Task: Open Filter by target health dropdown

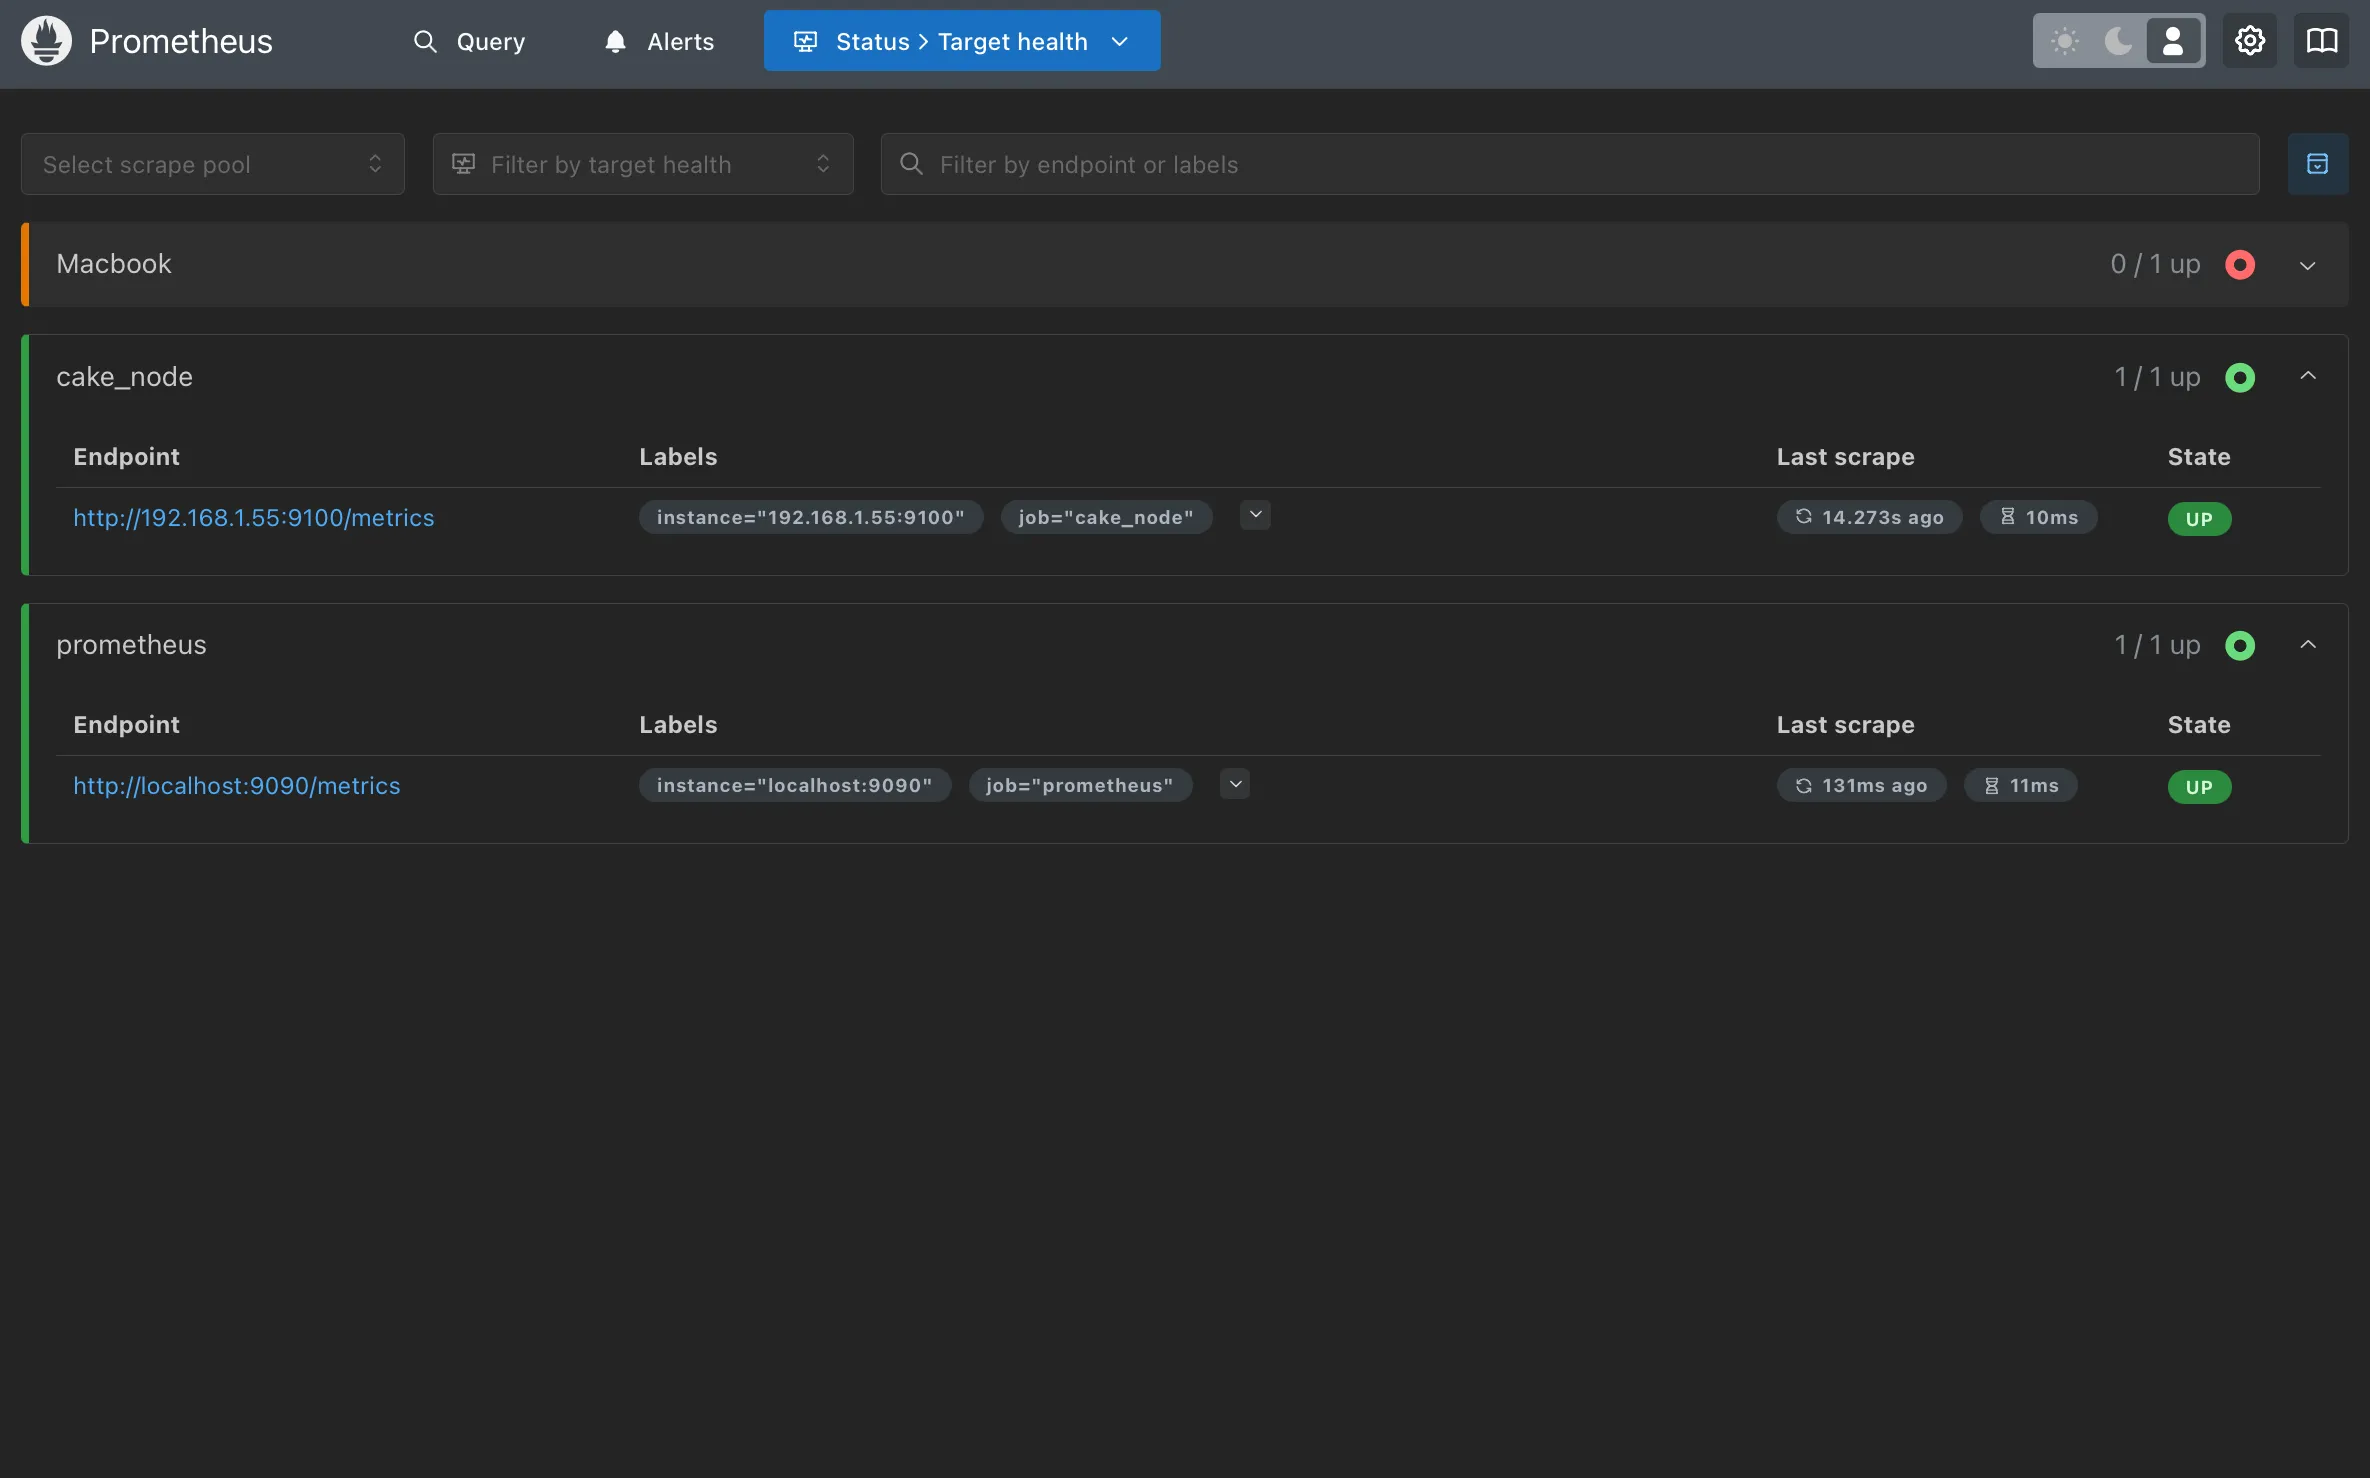Action: pyautogui.click(x=642, y=164)
